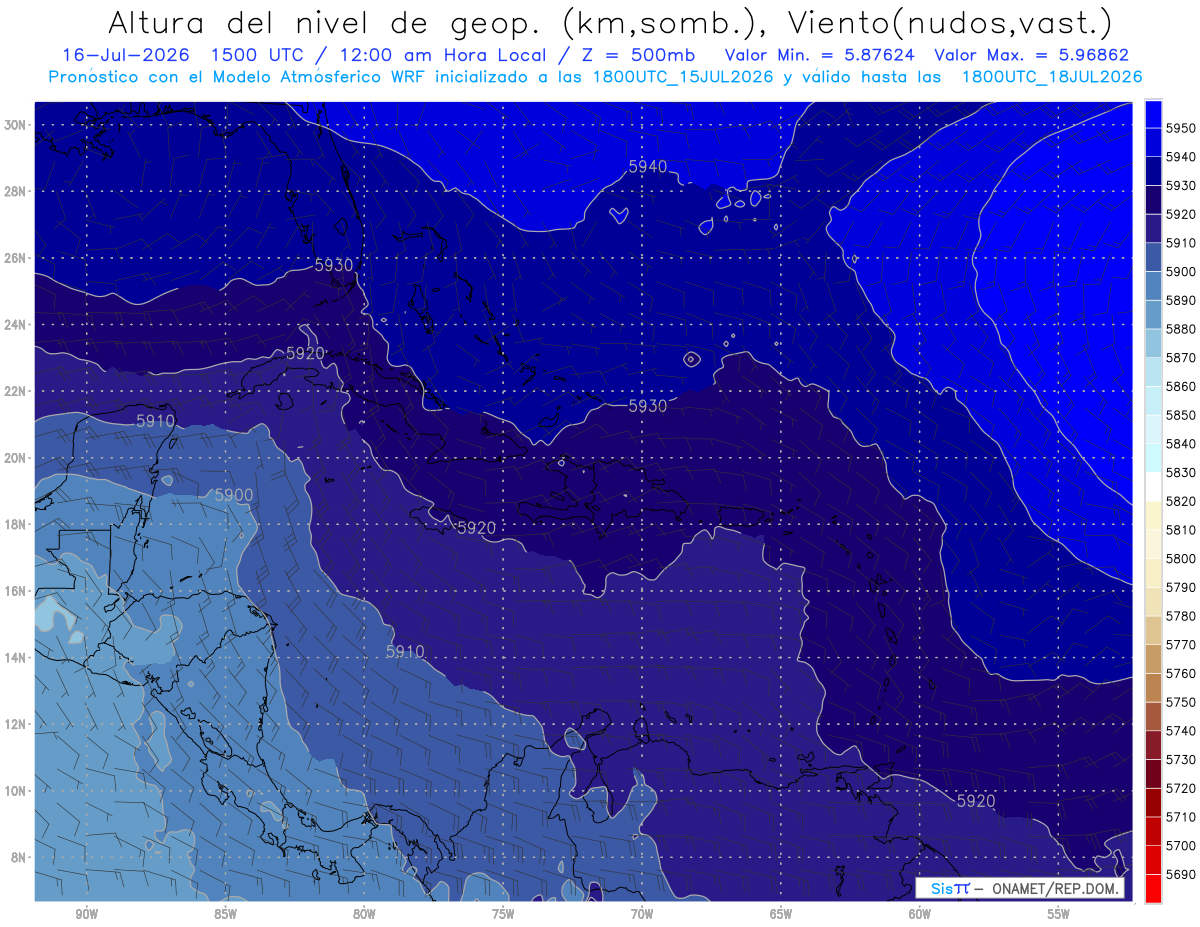Viewport: 1200px width, 927px height.
Task: Click the 10N latitude axis label
Action: pos(16,790)
